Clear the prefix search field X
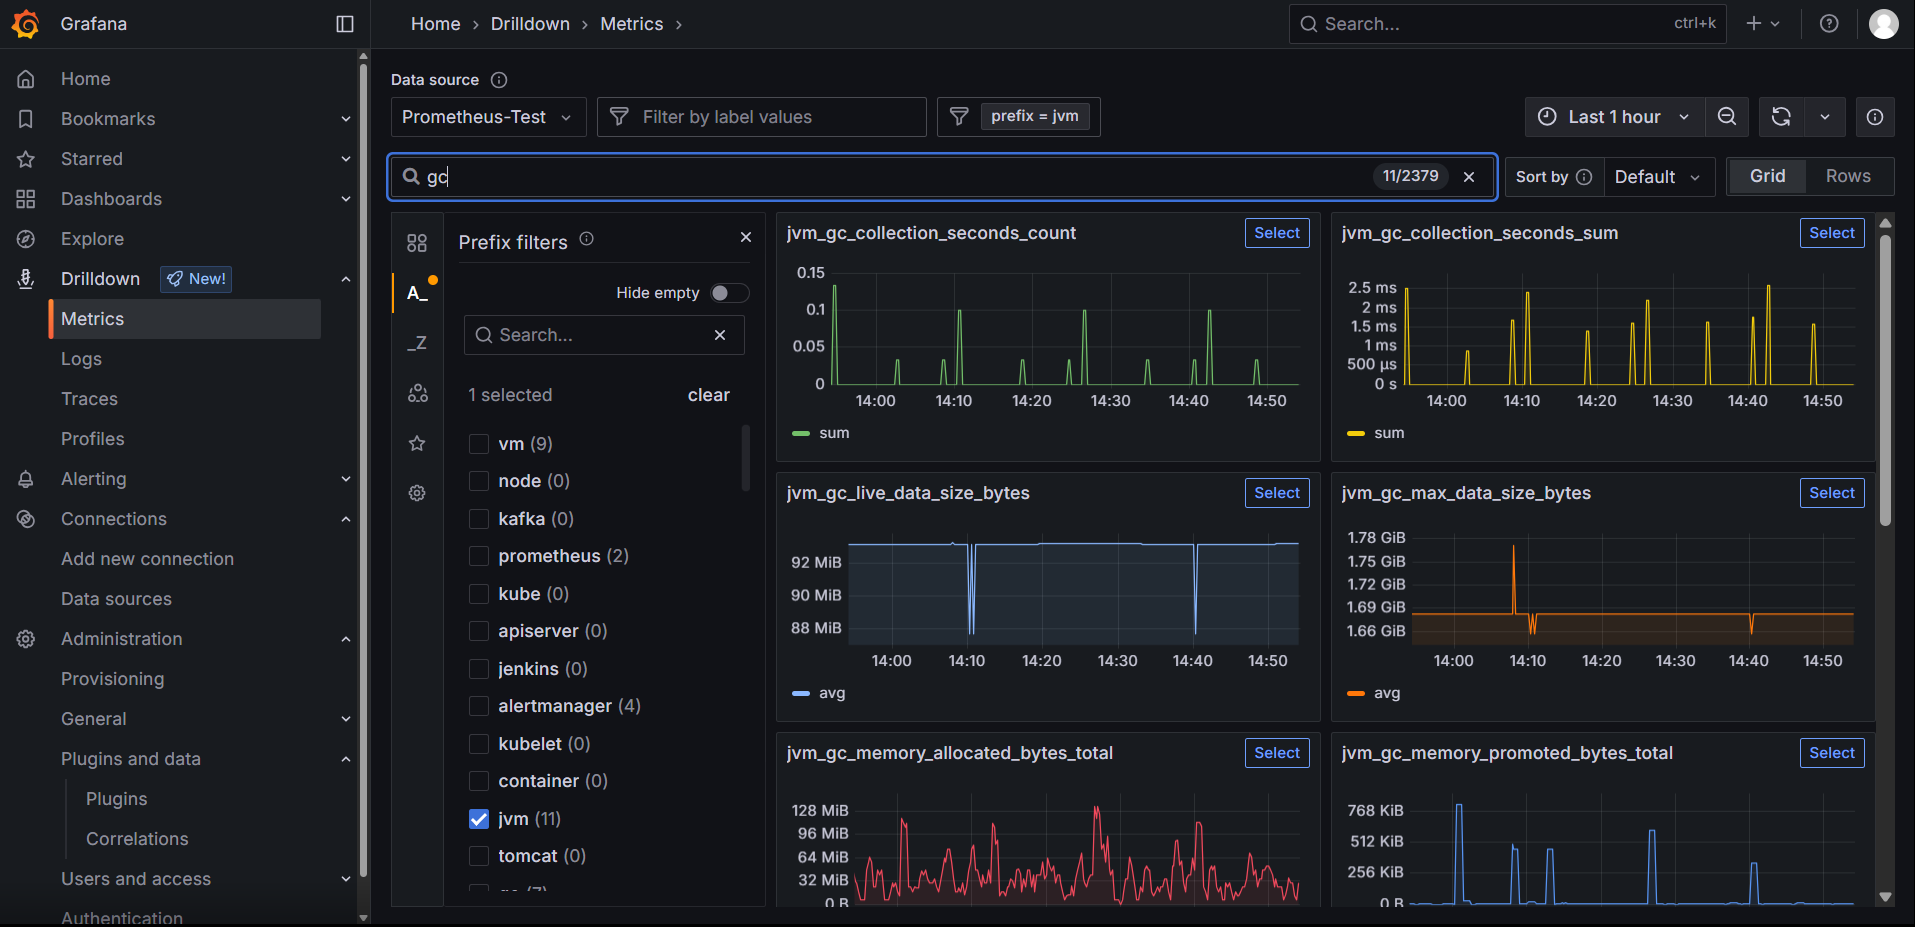The width and height of the screenshot is (1915, 927). pyautogui.click(x=720, y=335)
